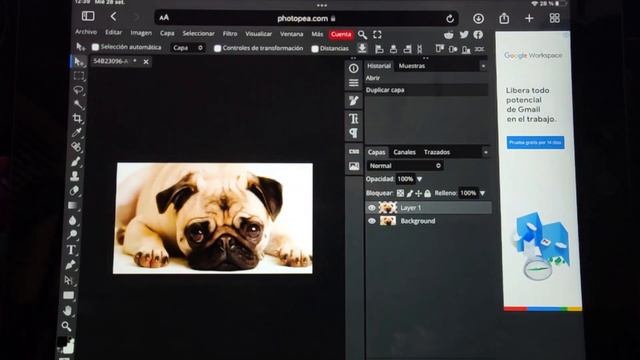This screenshot has width=640, height=360.
Task: Open the Paragraph panel icon
Action: [x=353, y=133]
